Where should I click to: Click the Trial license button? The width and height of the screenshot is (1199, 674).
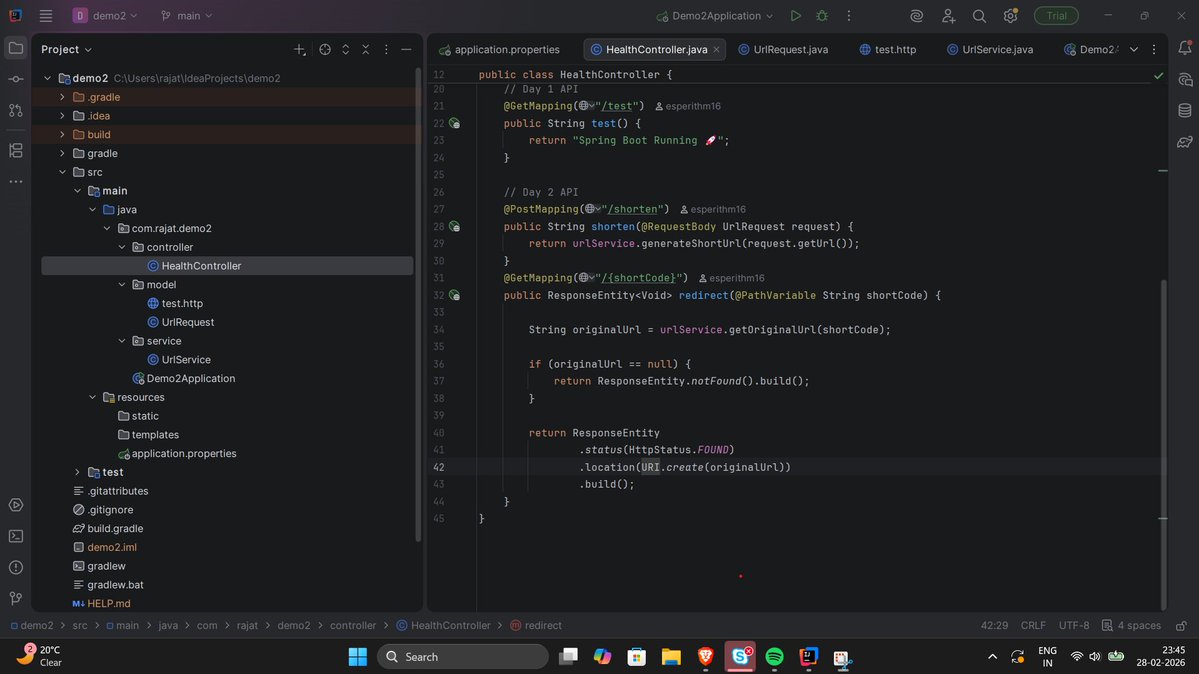(1056, 15)
